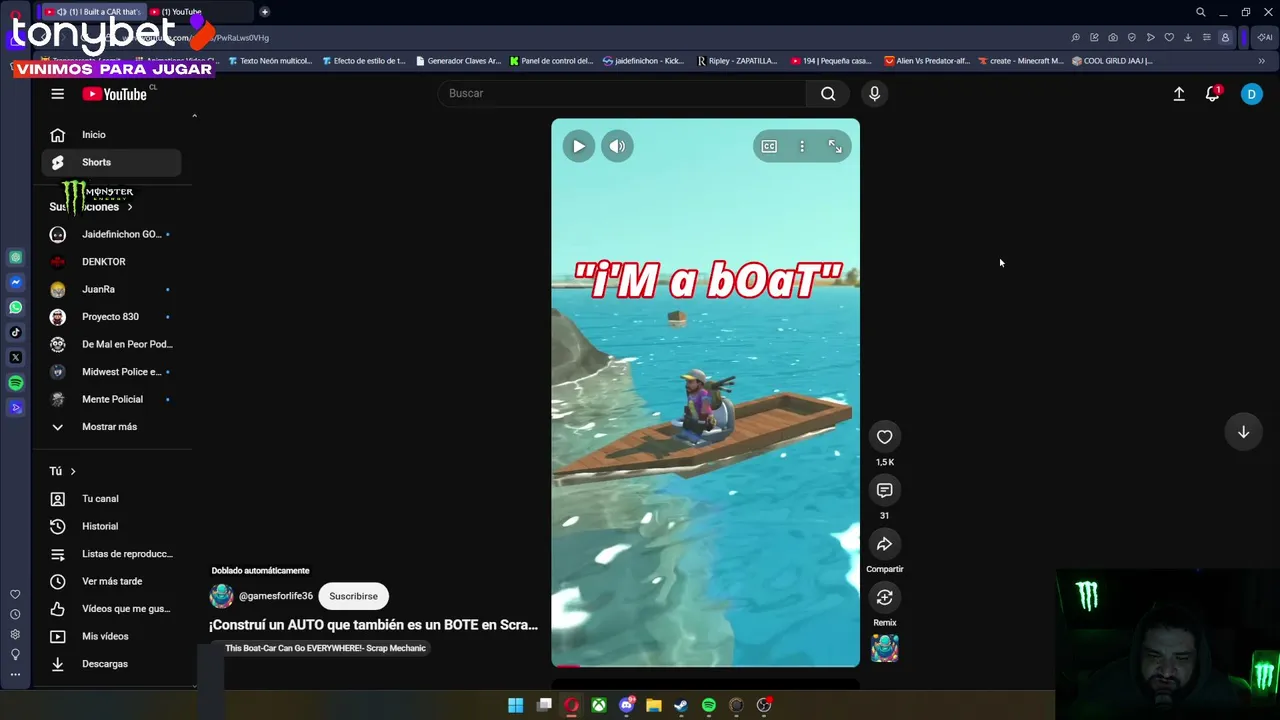
Task: Open the "Generador Claves Ar..." bookmark
Action: click(x=458, y=61)
